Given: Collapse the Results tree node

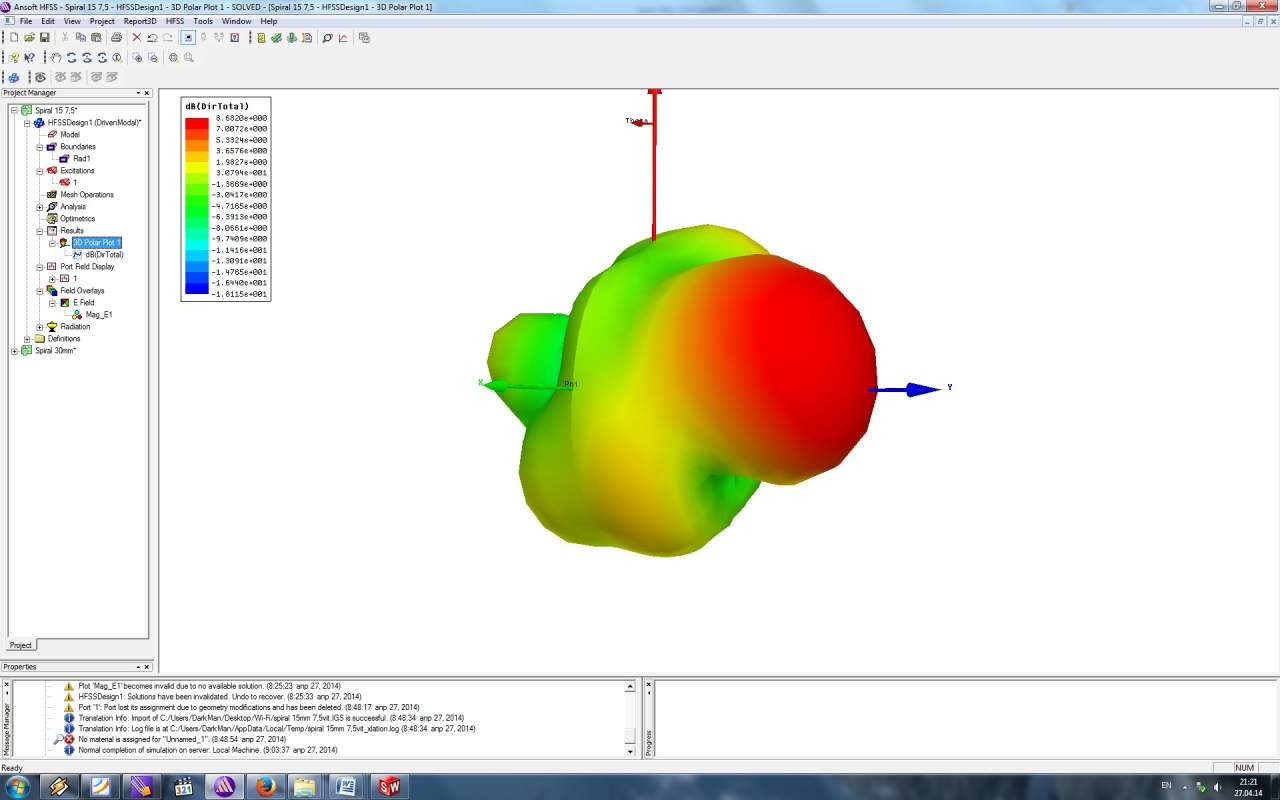Looking at the screenshot, I should (x=40, y=231).
